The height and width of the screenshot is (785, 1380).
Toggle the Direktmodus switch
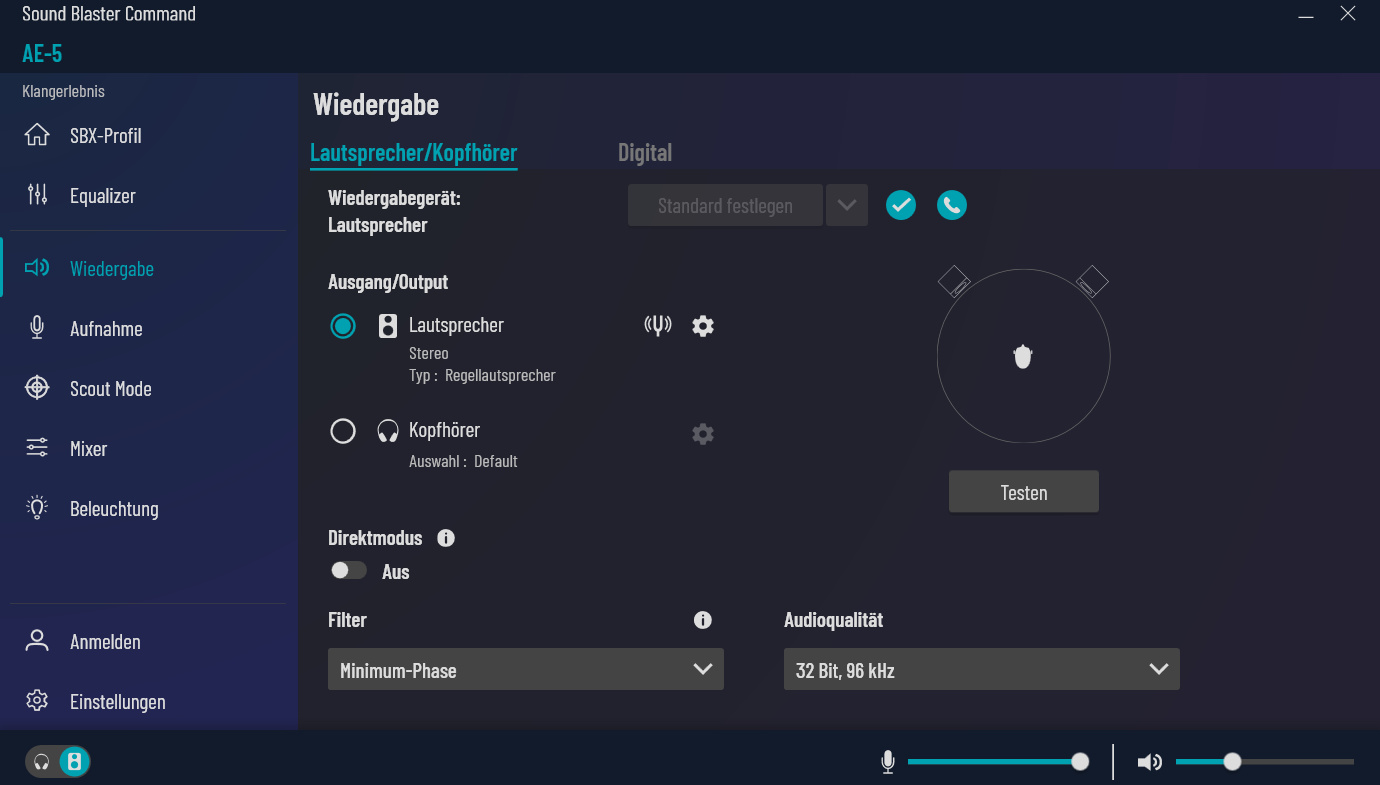[x=349, y=570]
